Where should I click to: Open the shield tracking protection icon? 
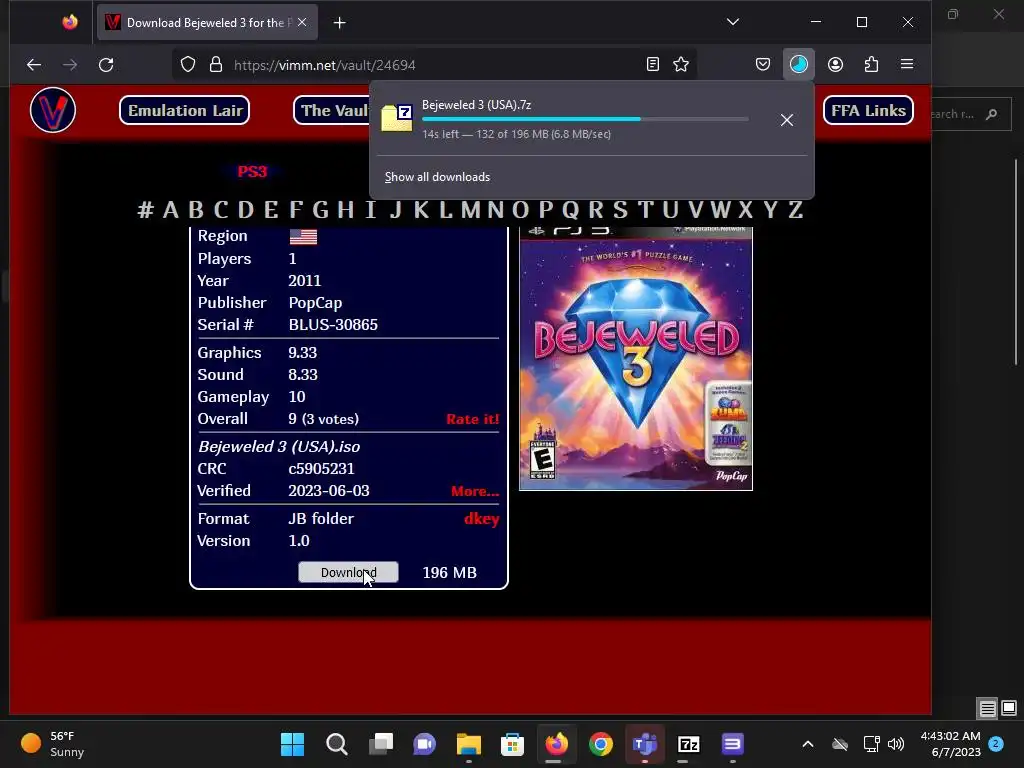[x=187, y=65]
